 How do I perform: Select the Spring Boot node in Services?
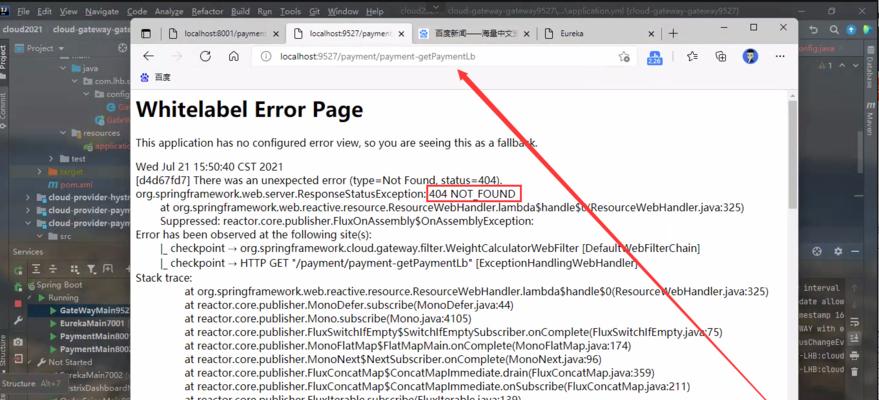(54, 285)
